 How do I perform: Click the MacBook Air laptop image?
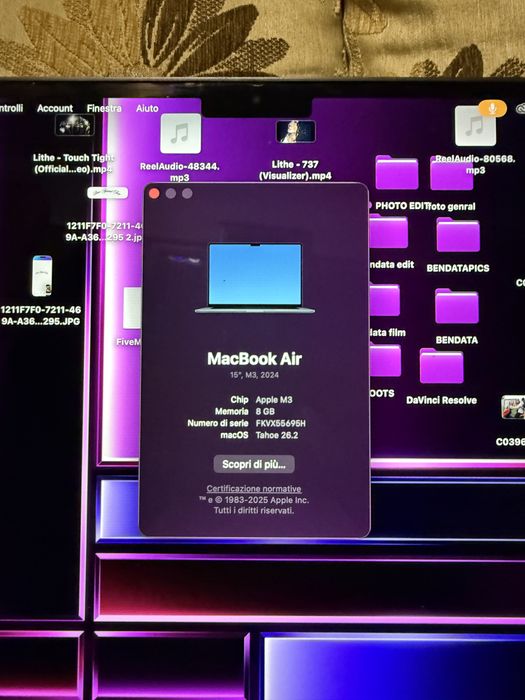pyautogui.click(x=255, y=278)
